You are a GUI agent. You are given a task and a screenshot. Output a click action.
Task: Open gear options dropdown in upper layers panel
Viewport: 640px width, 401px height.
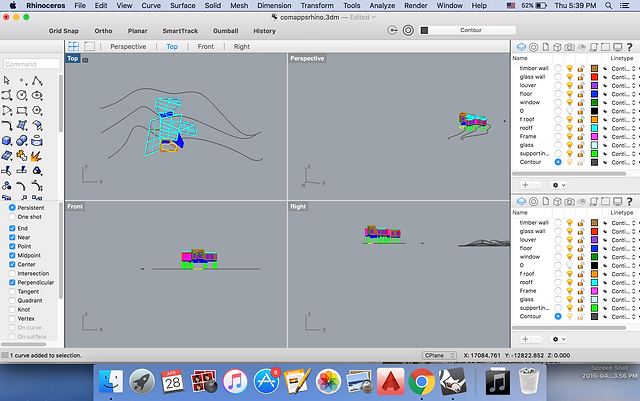click(x=558, y=185)
